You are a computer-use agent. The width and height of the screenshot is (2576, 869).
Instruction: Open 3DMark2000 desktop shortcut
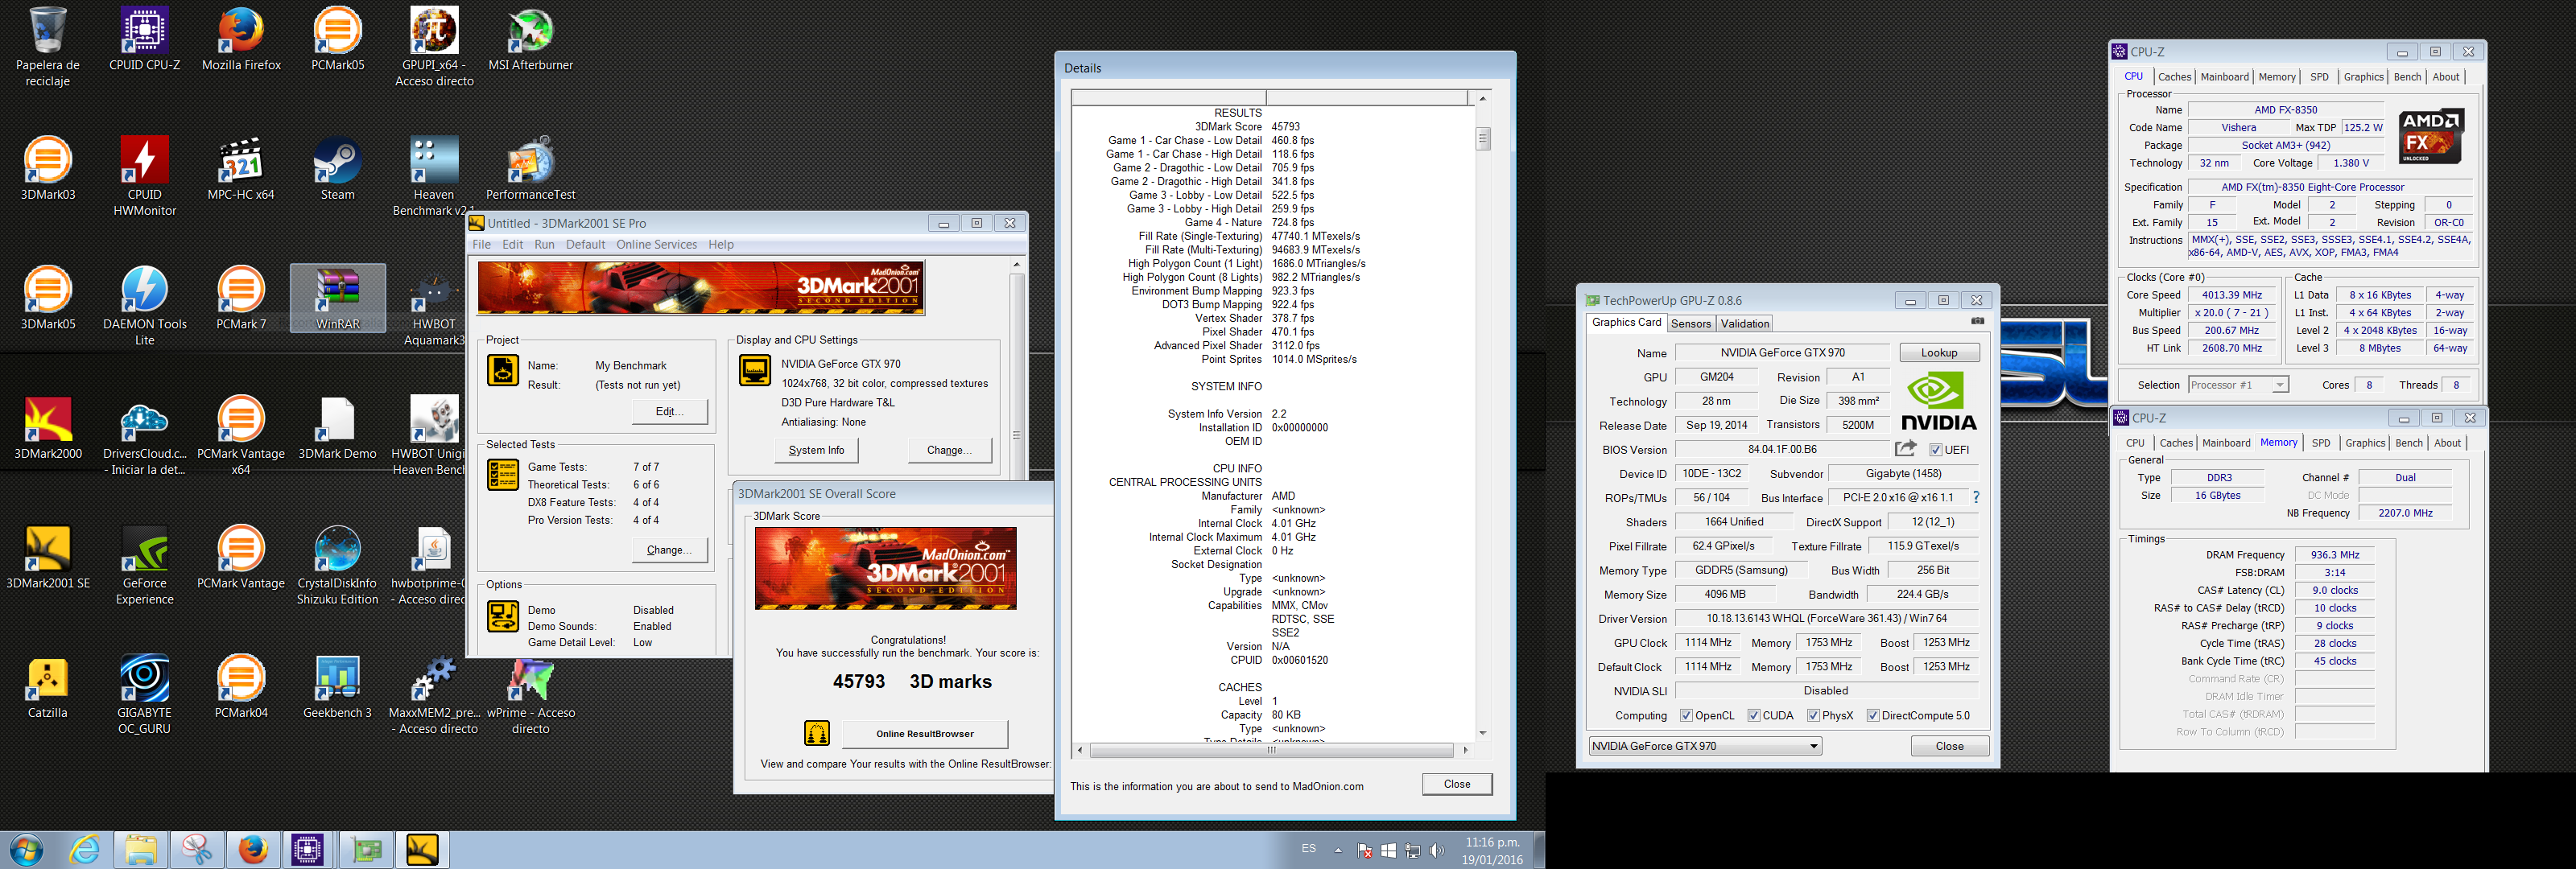click(x=48, y=427)
